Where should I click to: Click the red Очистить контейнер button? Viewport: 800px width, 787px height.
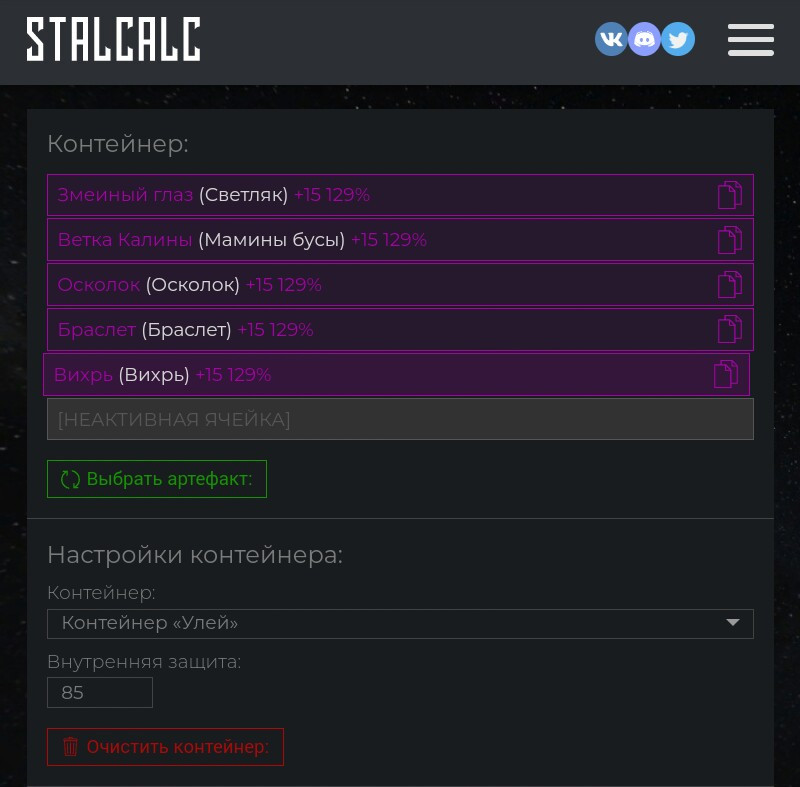pos(165,747)
